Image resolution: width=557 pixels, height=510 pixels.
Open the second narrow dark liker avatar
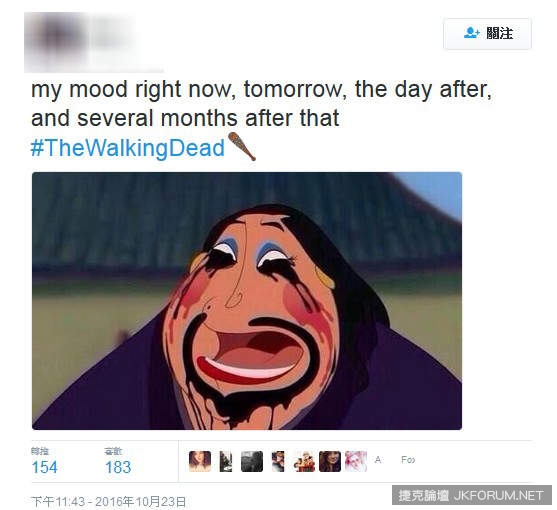(x=226, y=461)
